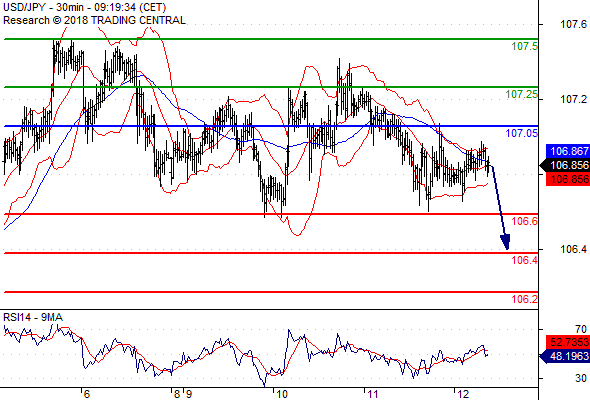Viewport: 590px width, 400px height.
Task: Select the green 107.25 resistance label
Action: [x=522, y=94]
